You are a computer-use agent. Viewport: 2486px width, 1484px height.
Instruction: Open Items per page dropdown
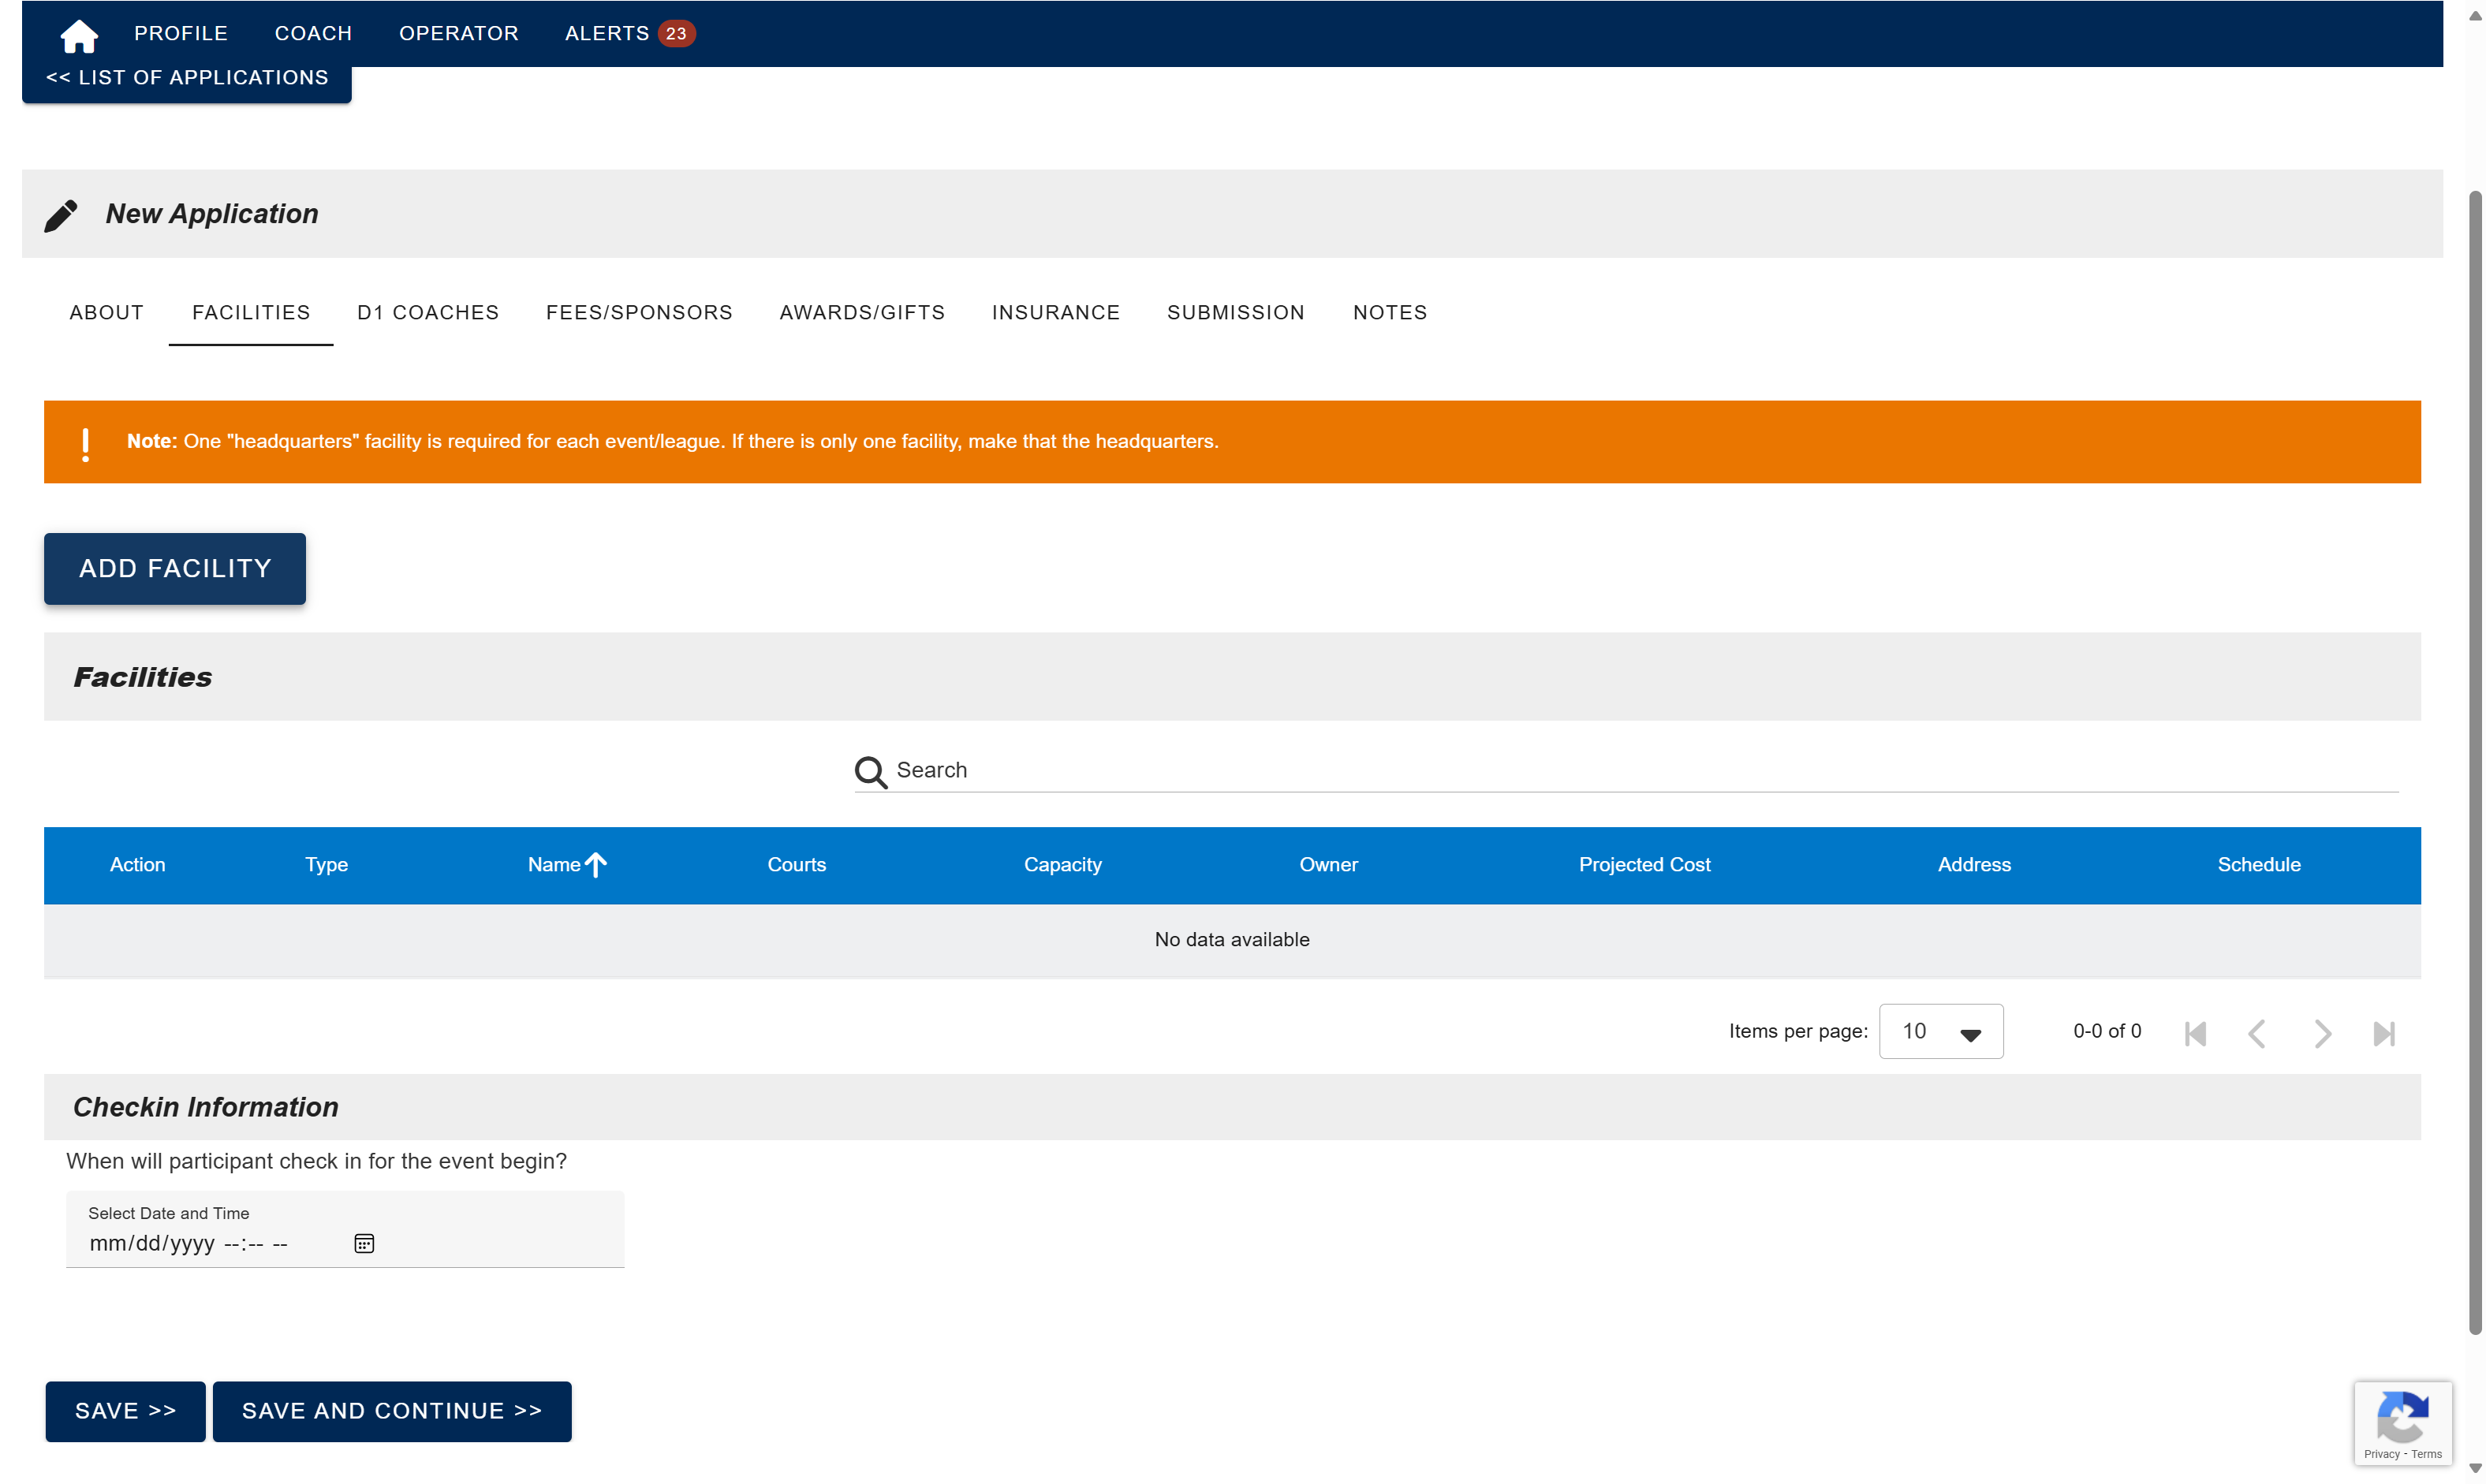click(1940, 1031)
